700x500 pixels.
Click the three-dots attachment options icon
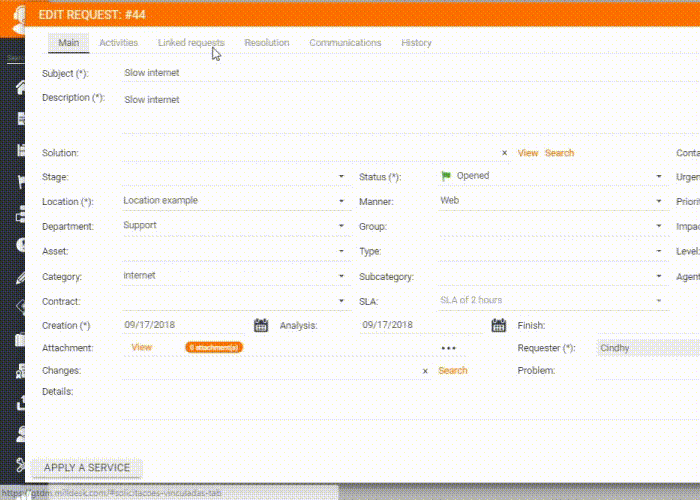[x=449, y=348]
